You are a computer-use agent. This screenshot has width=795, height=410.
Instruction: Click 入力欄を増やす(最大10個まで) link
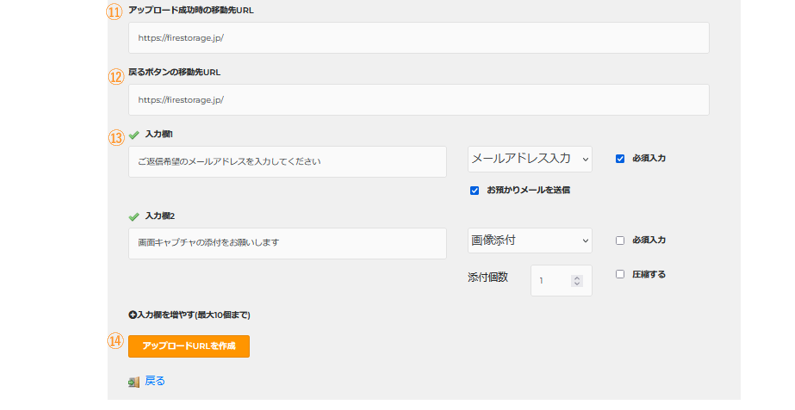pyautogui.click(x=194, y=315)
